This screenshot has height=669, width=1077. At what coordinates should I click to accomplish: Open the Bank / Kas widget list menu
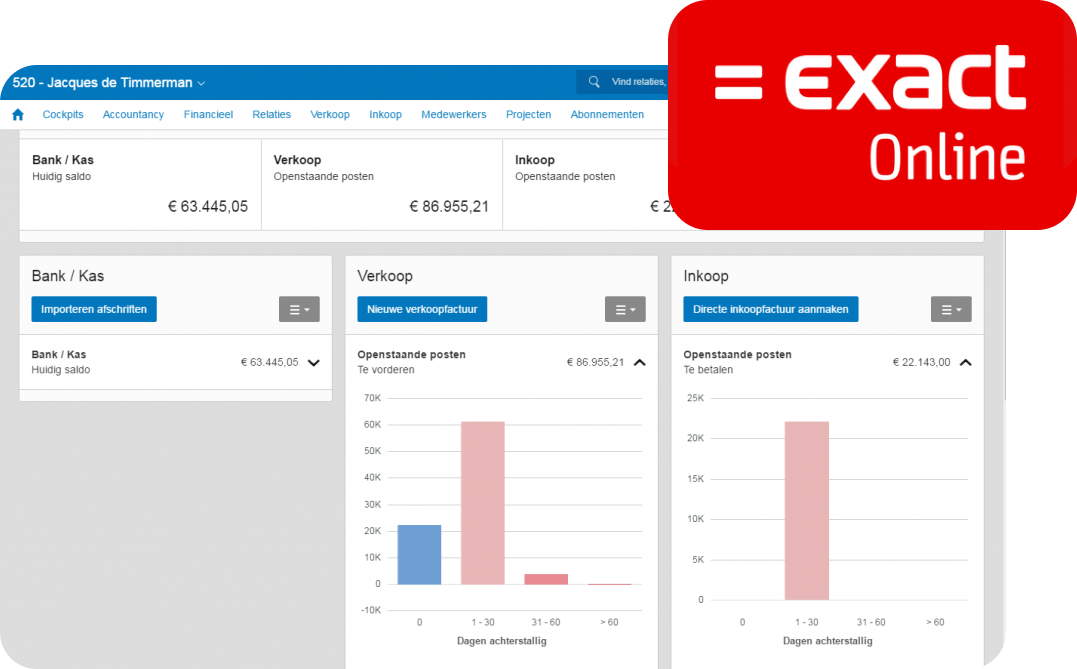click(x=299, y=310)
